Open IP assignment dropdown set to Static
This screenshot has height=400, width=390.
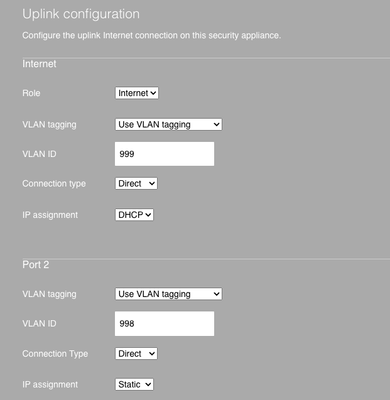134,385
